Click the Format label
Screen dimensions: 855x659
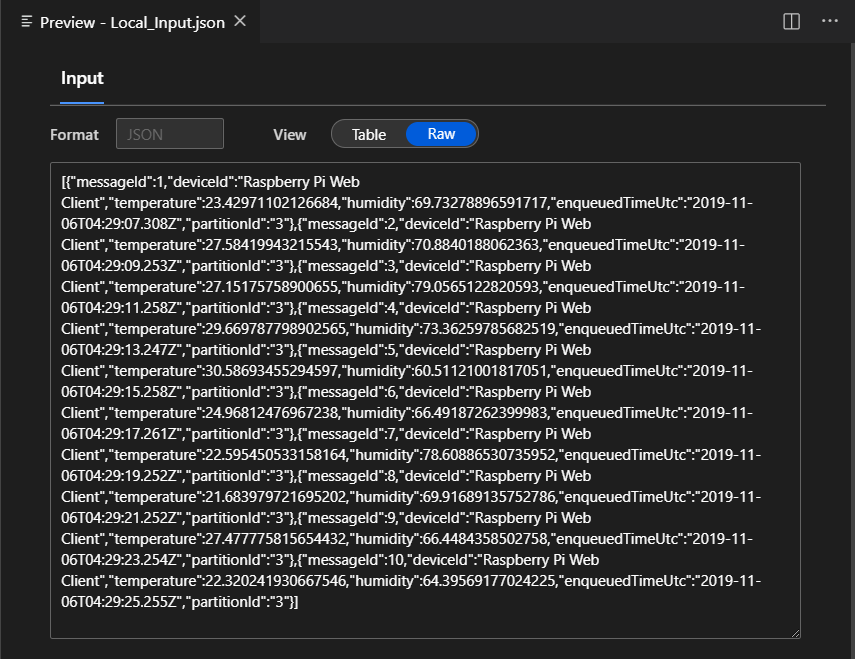[74, 135]
